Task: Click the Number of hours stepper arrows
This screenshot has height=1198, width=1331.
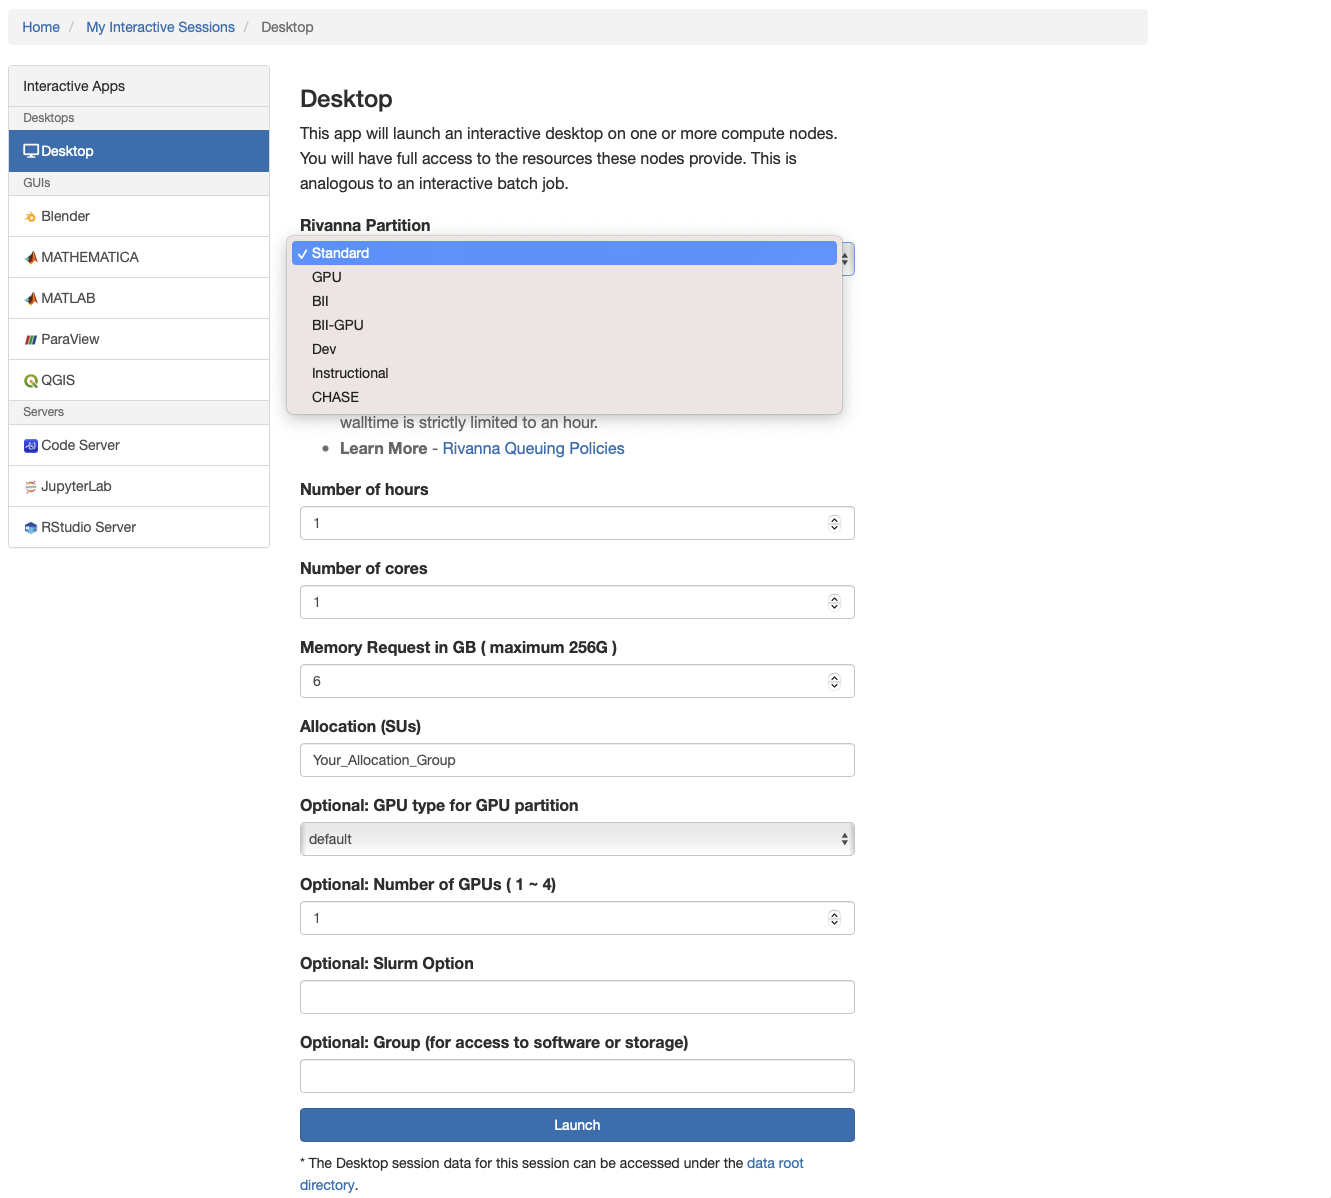Action: click(x=834, y=523)
